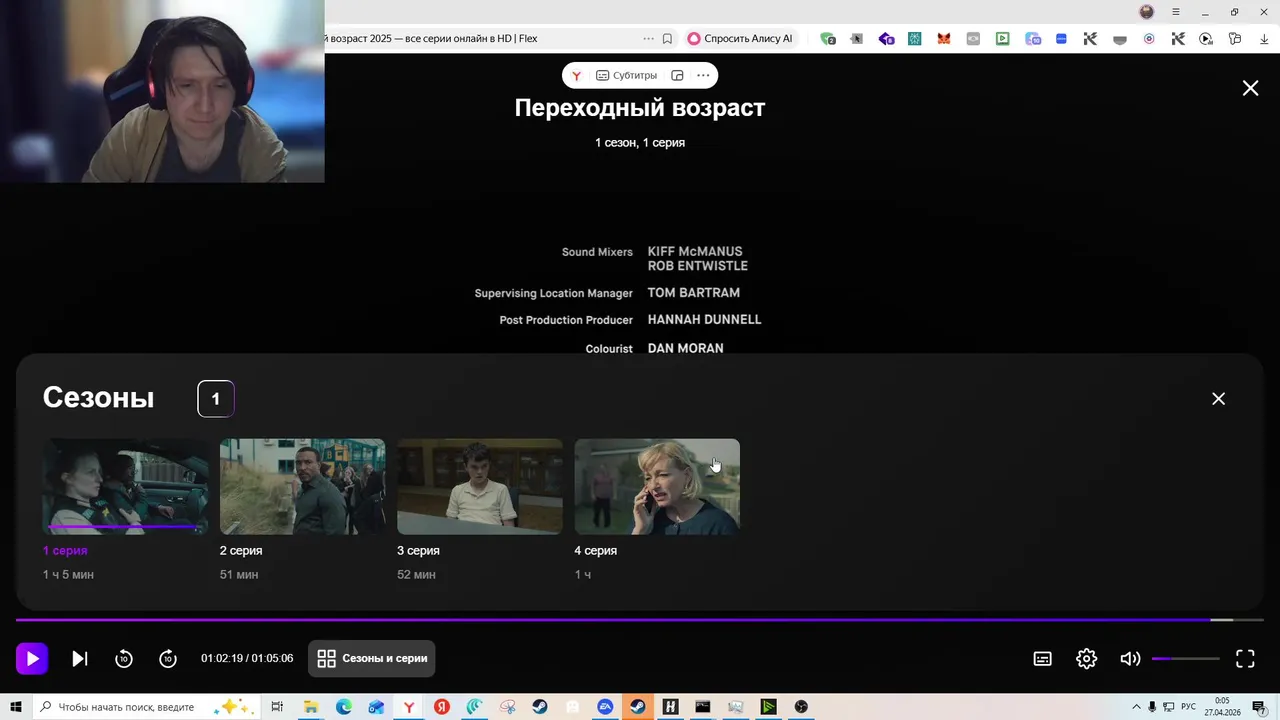Rewind 10 seconds
1280x720 pixels.
124,658
